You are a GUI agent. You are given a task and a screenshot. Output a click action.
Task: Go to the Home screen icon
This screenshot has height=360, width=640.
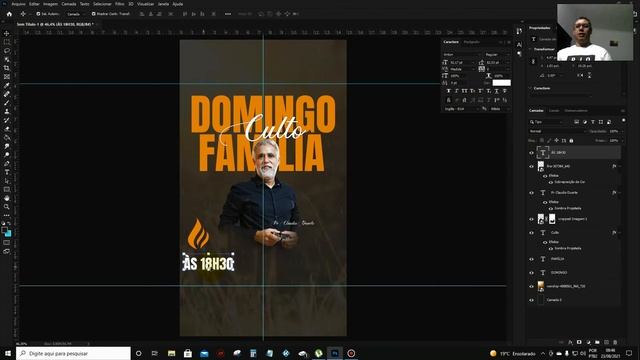9,14
